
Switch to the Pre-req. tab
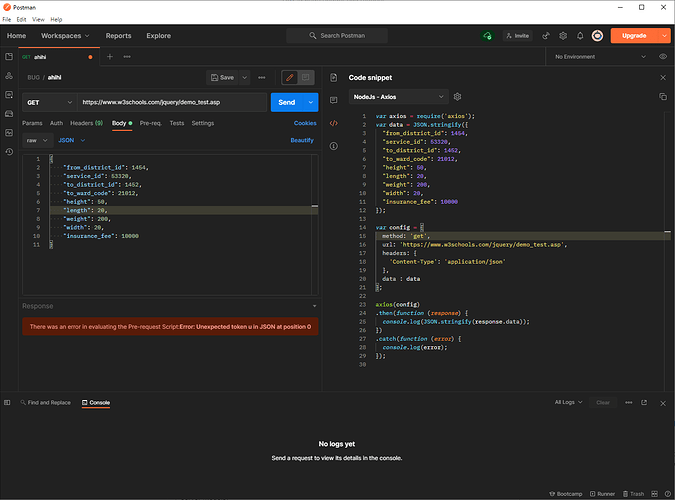click(x=151, y=123)
